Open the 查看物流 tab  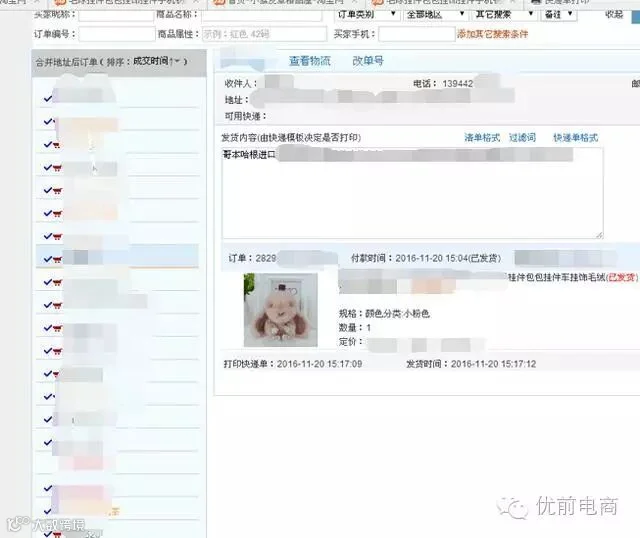pos(310,61)
